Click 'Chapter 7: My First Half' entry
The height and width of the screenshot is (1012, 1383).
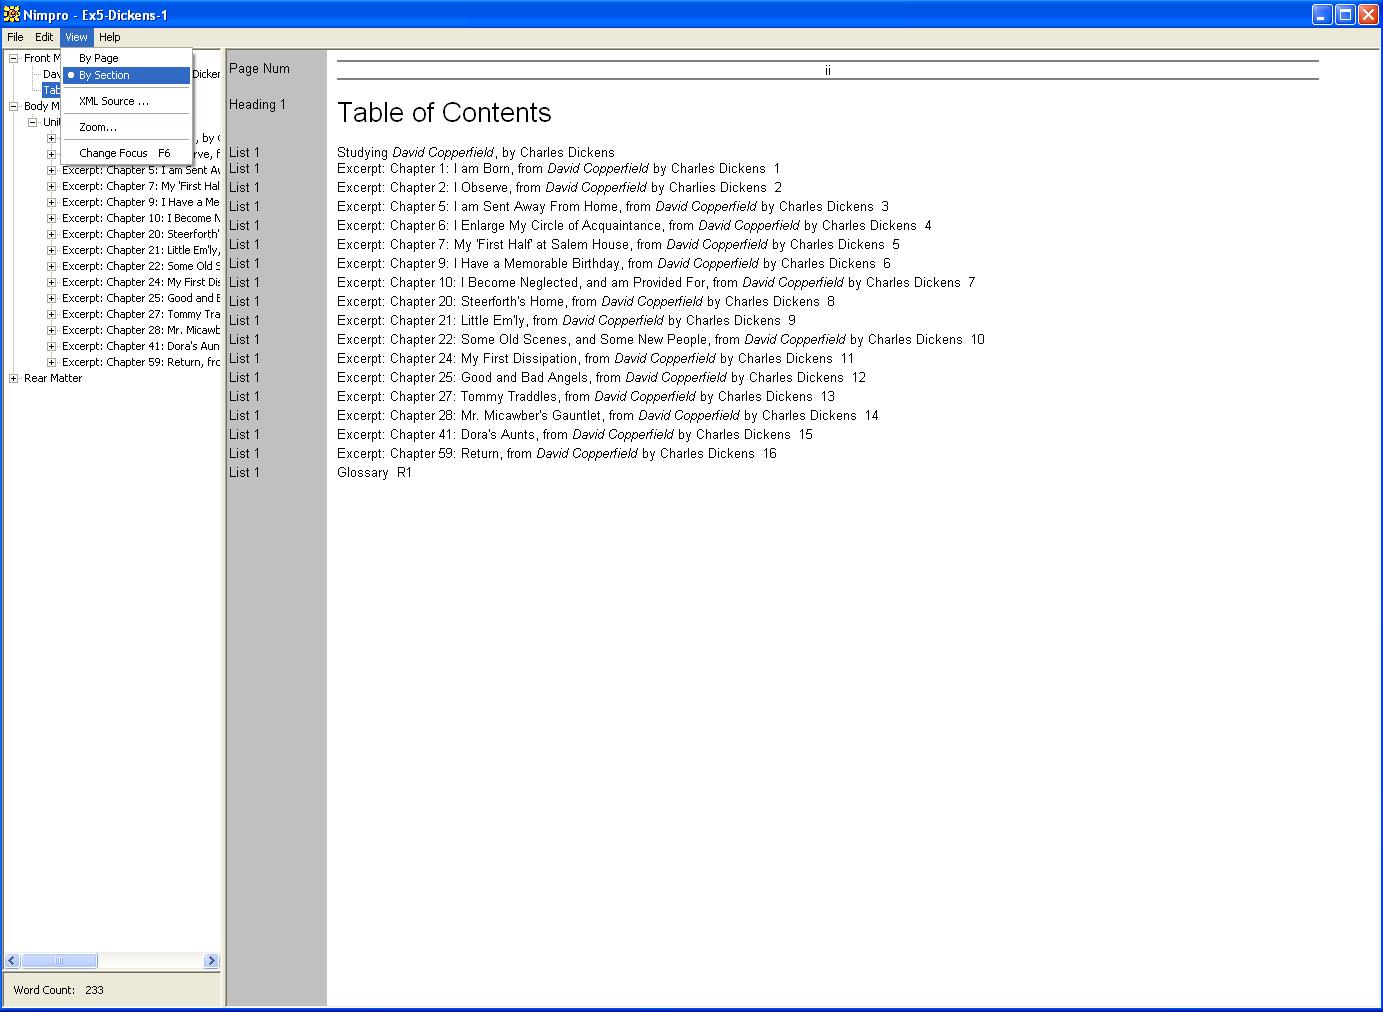[618, 245]
